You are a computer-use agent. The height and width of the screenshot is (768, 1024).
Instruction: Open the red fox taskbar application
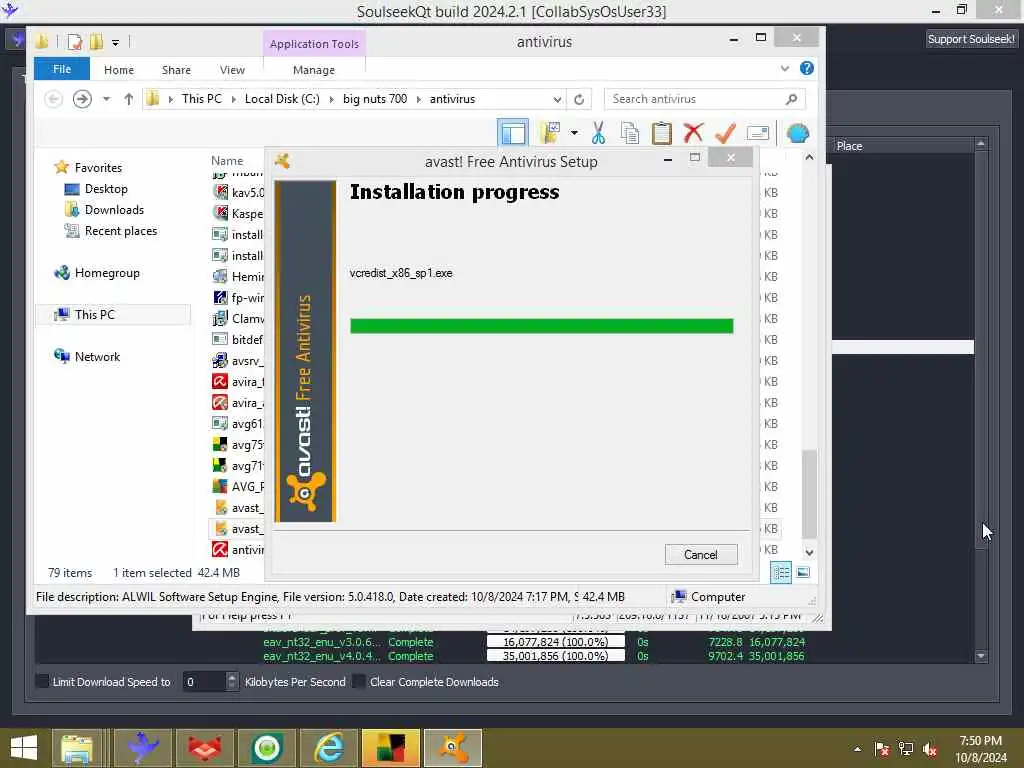tap(205, 748)
